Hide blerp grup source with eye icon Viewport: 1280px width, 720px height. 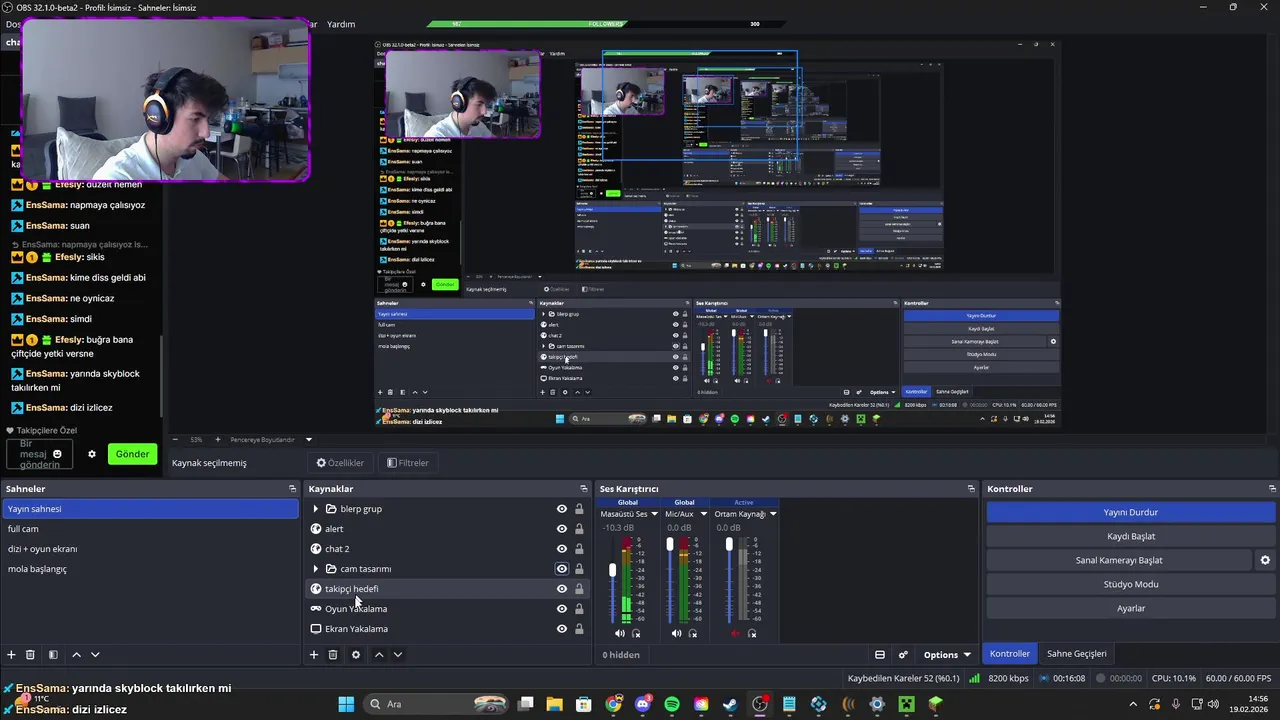pyautogui.click(x=562, y=509)
